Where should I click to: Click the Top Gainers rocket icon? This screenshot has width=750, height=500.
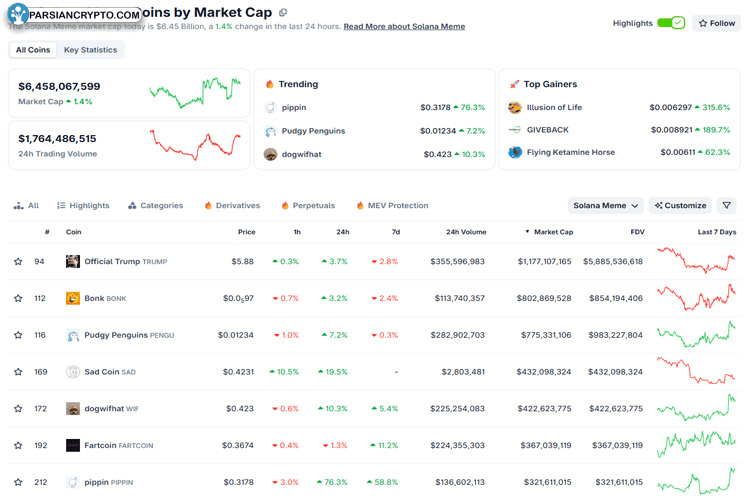[x=514, y=84]
